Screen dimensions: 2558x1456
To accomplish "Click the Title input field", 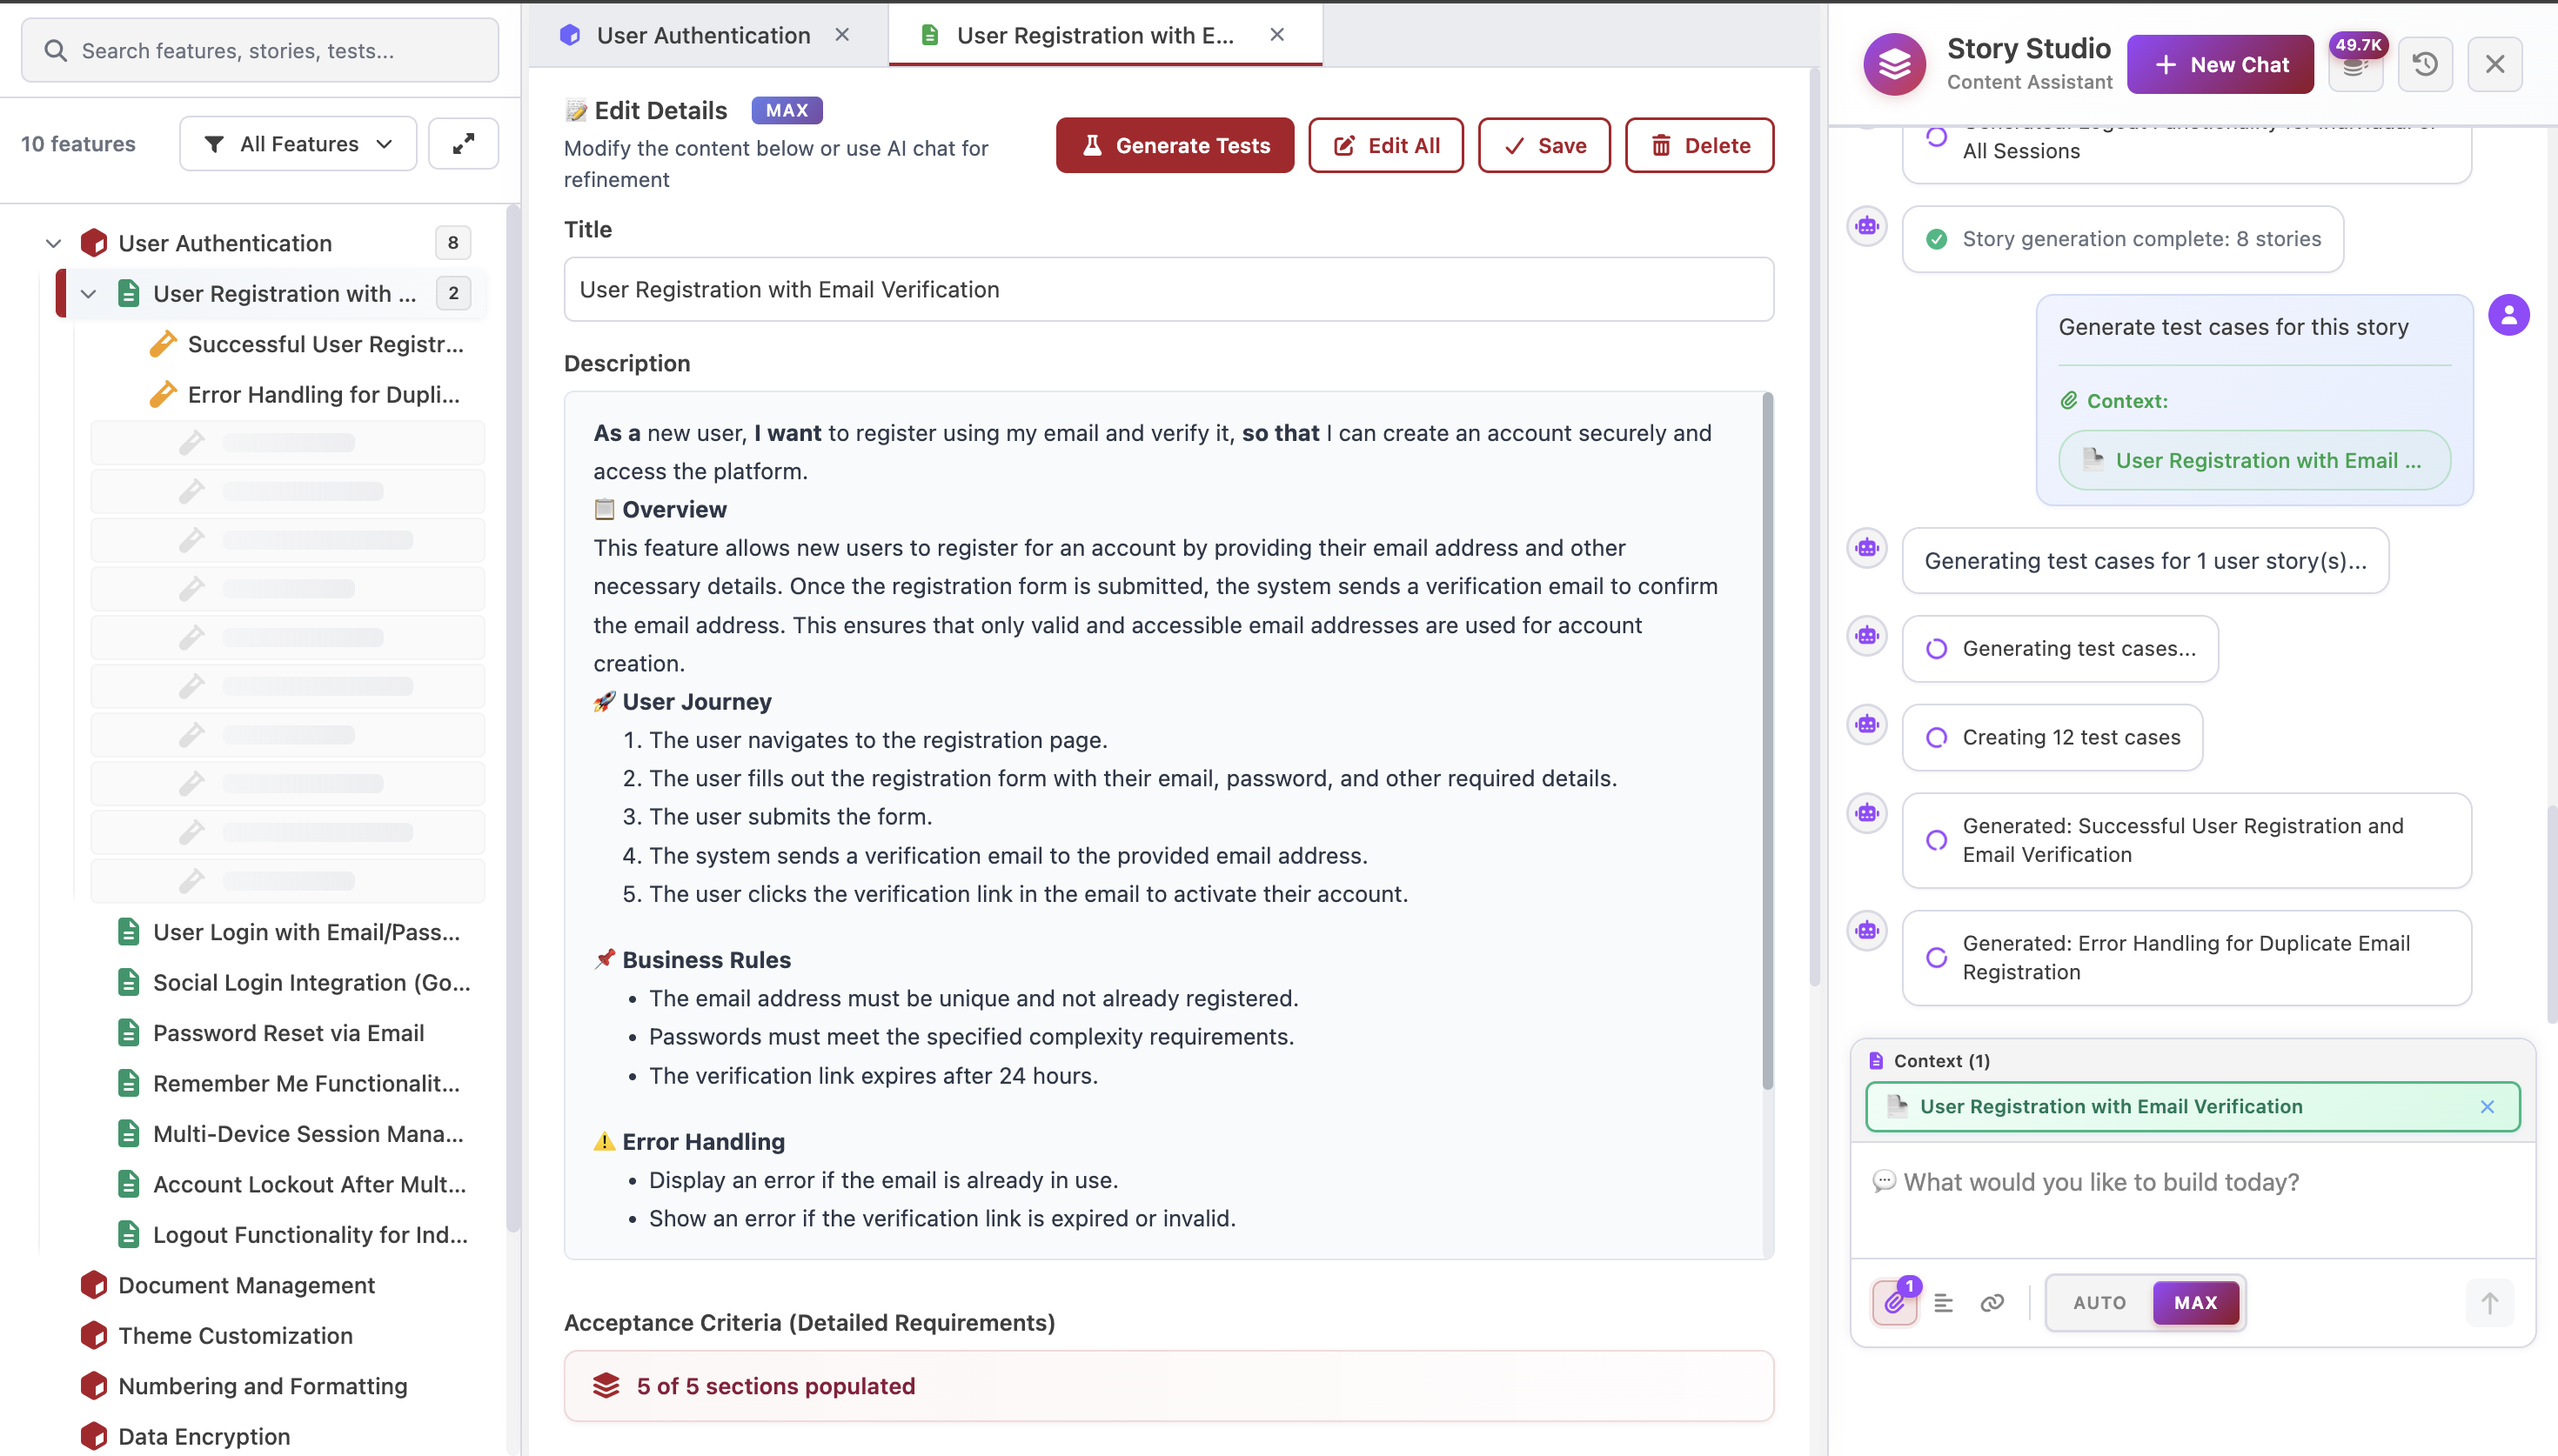I will click(x=1168, y=290).
